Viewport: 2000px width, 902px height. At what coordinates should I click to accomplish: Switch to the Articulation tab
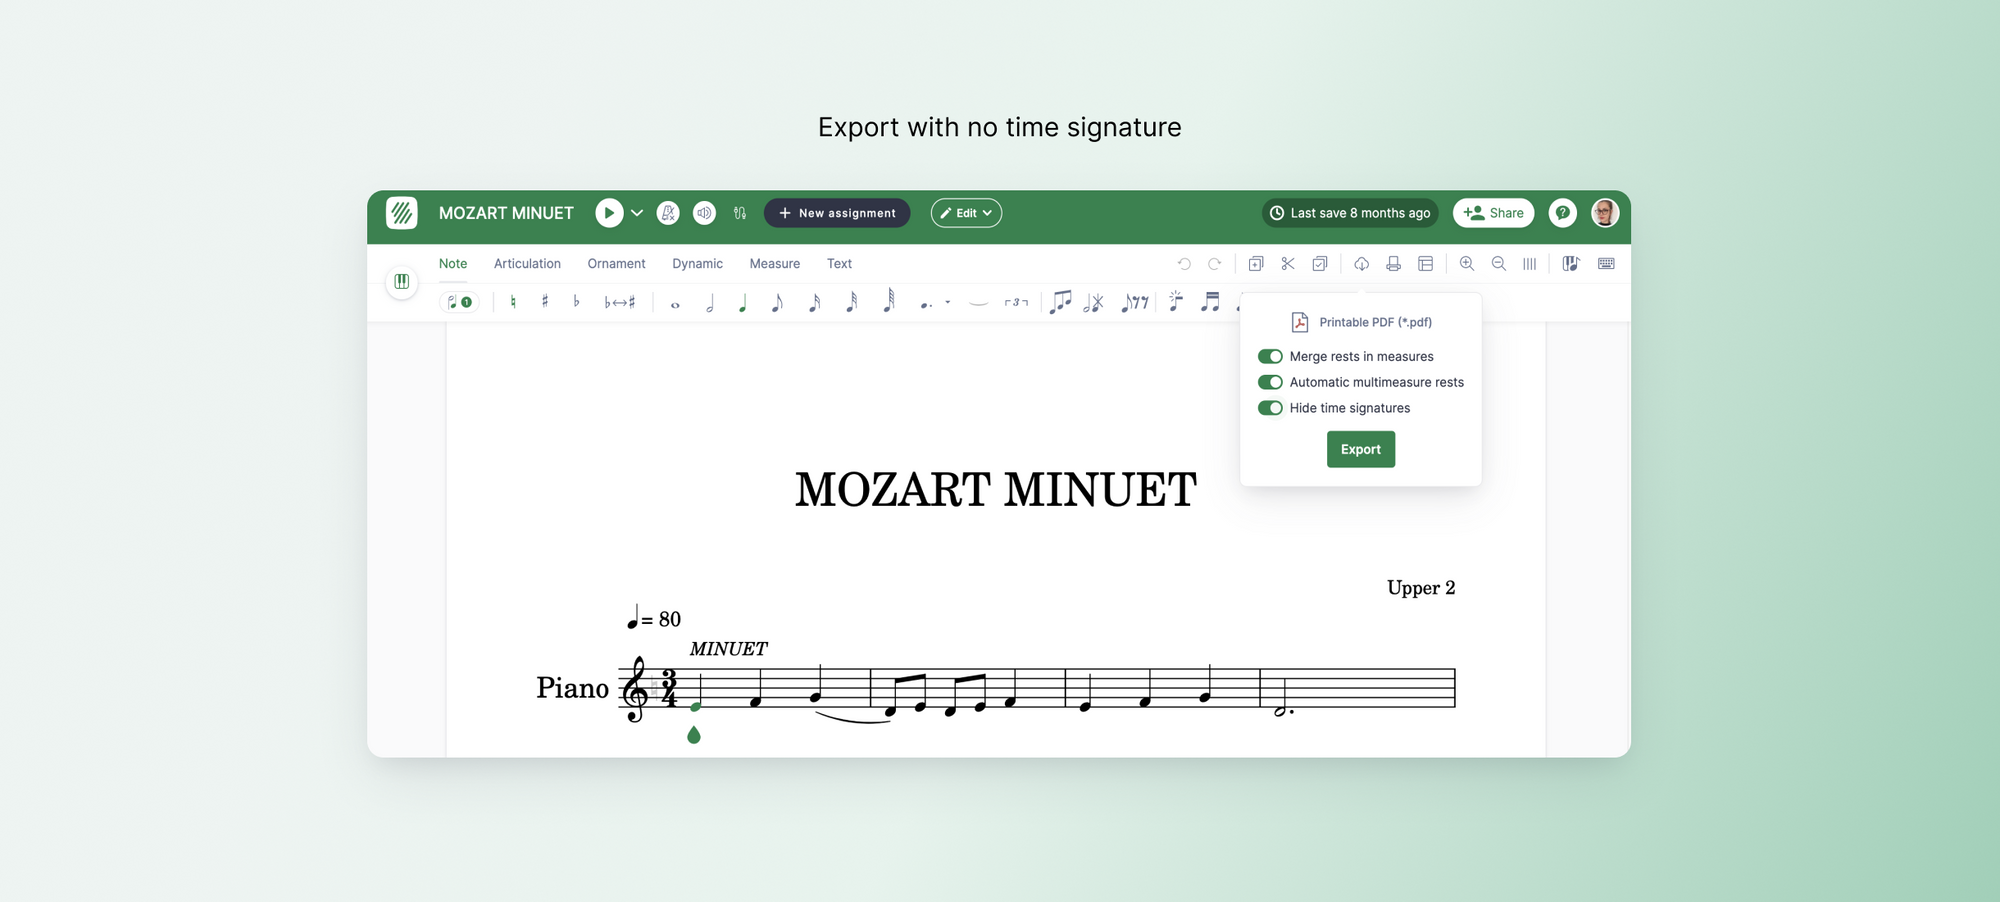[527, 264]
